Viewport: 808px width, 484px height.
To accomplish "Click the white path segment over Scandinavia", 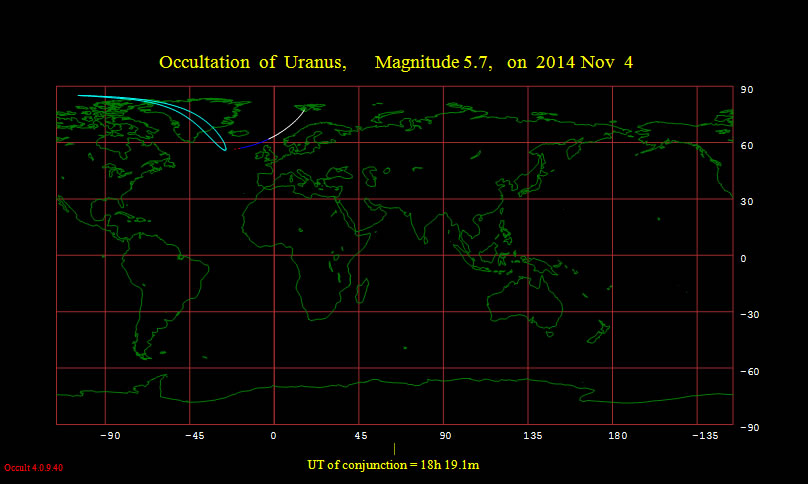I will [288, 124].
